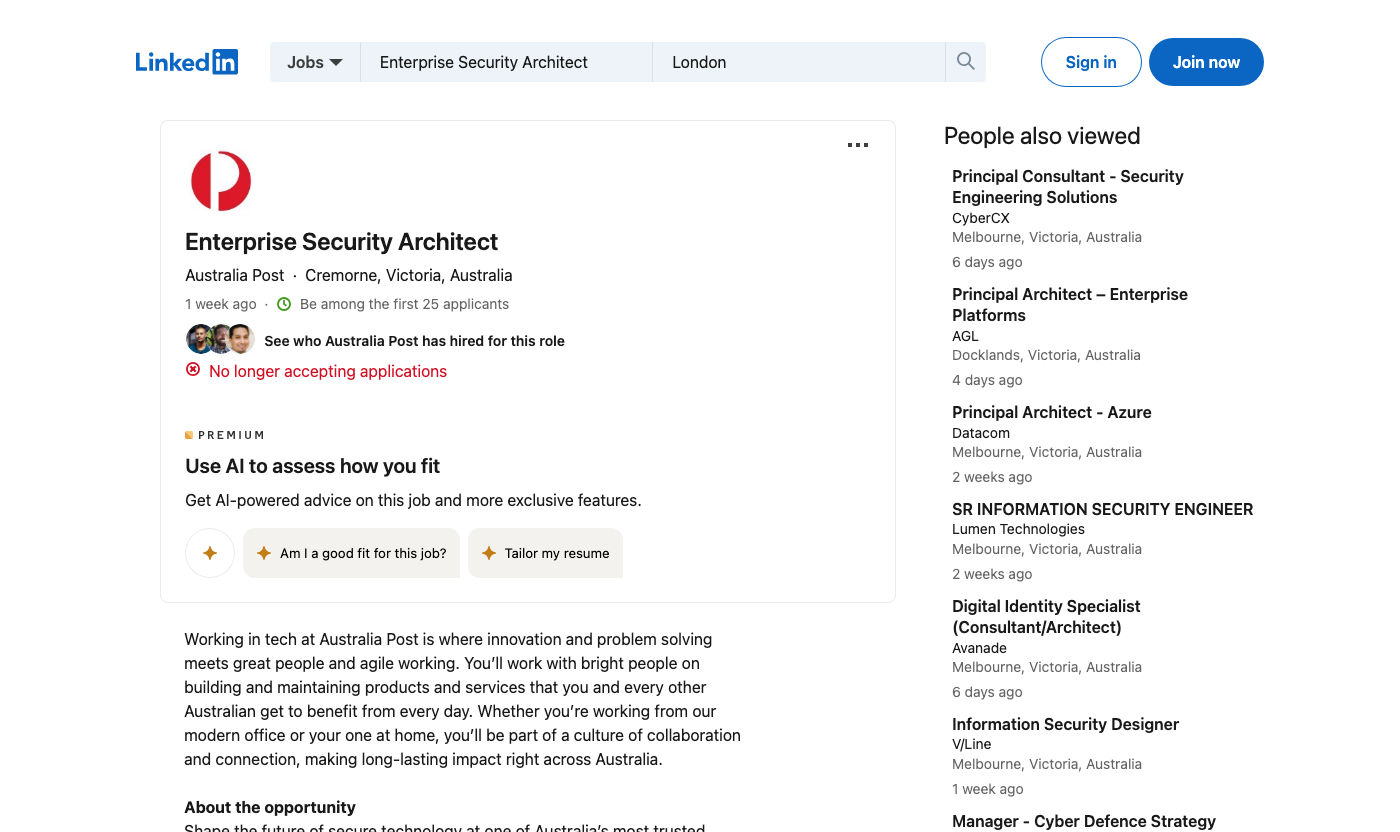Click the sparkle icon on Tailor my resume
The height and width of the screenshot is (832, 1400).
(489, 553)
